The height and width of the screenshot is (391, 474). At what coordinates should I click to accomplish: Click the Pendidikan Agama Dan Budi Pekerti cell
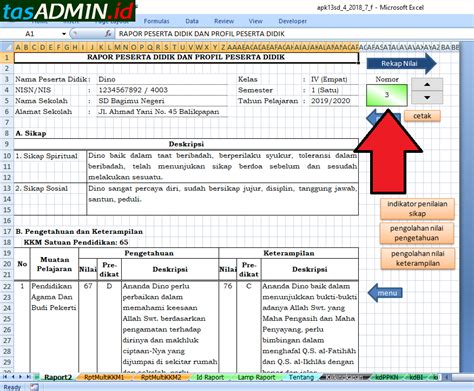coord(54,297)
